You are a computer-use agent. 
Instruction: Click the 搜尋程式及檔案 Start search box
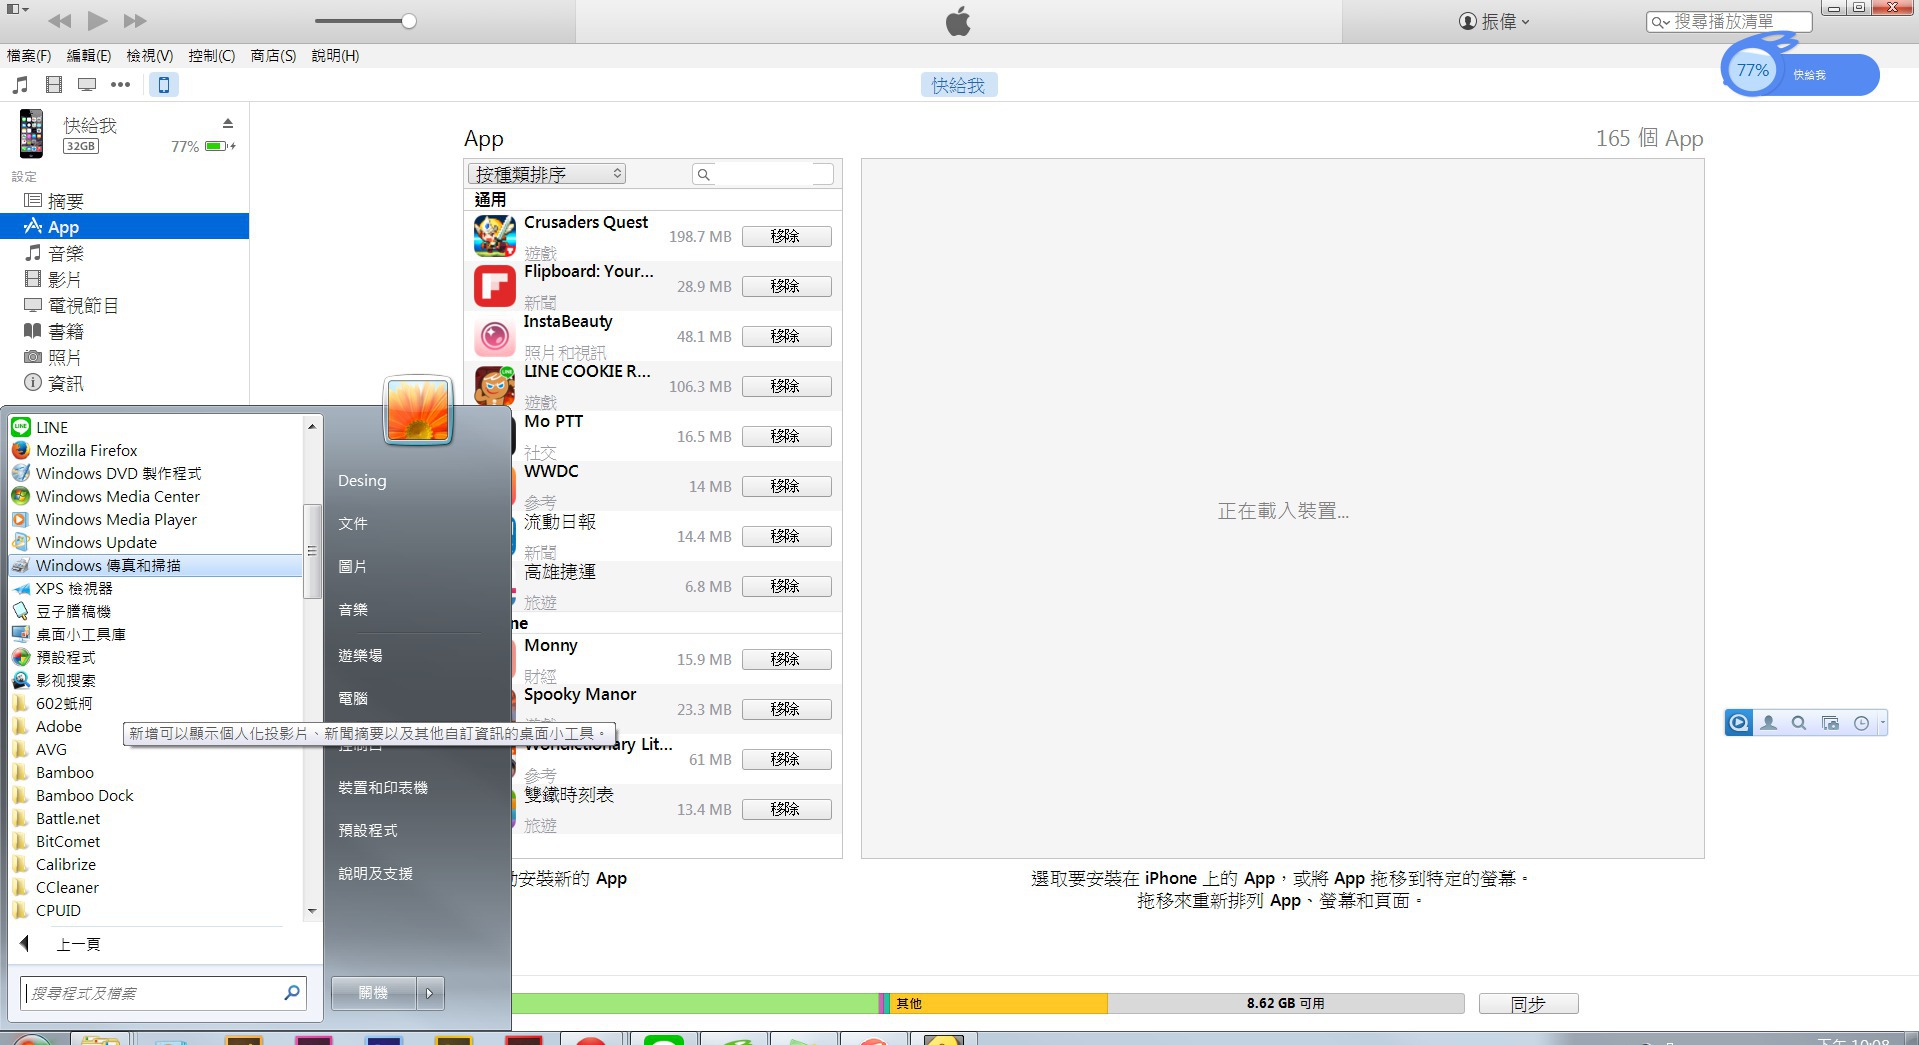click(164, 993)
